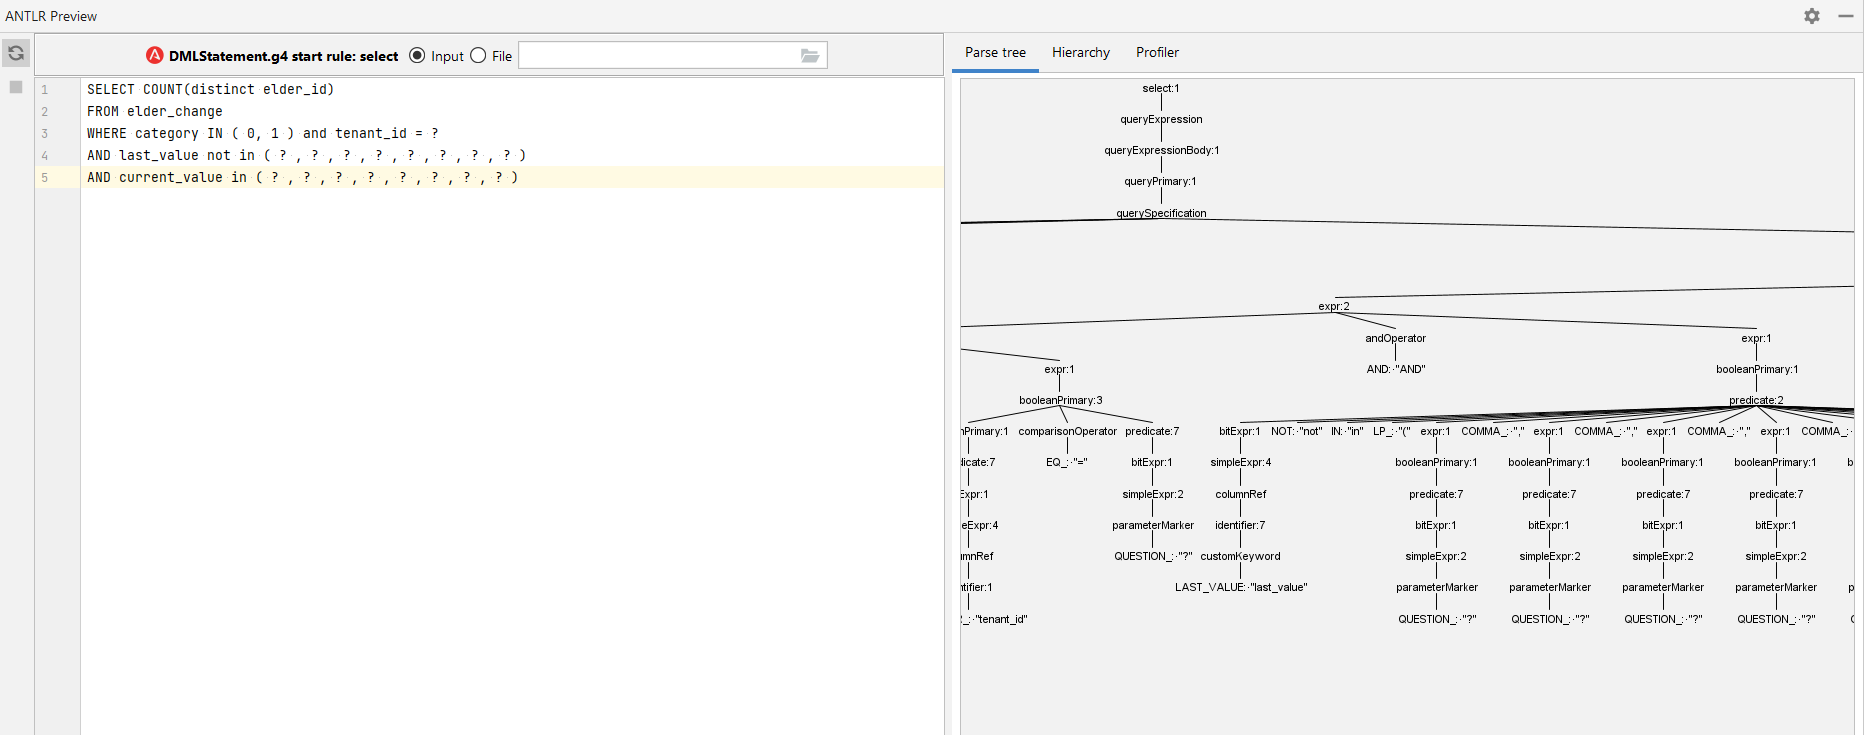The image size is (1864, 735).
Task: Click the "tenant_id" terminal node
Action: (995, 619)
